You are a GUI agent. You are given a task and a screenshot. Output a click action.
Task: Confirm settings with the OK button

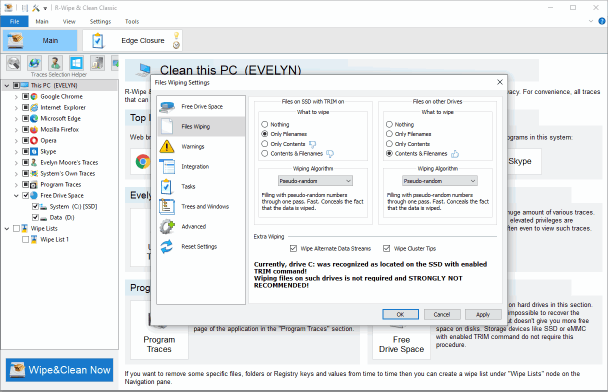(401, 314)
